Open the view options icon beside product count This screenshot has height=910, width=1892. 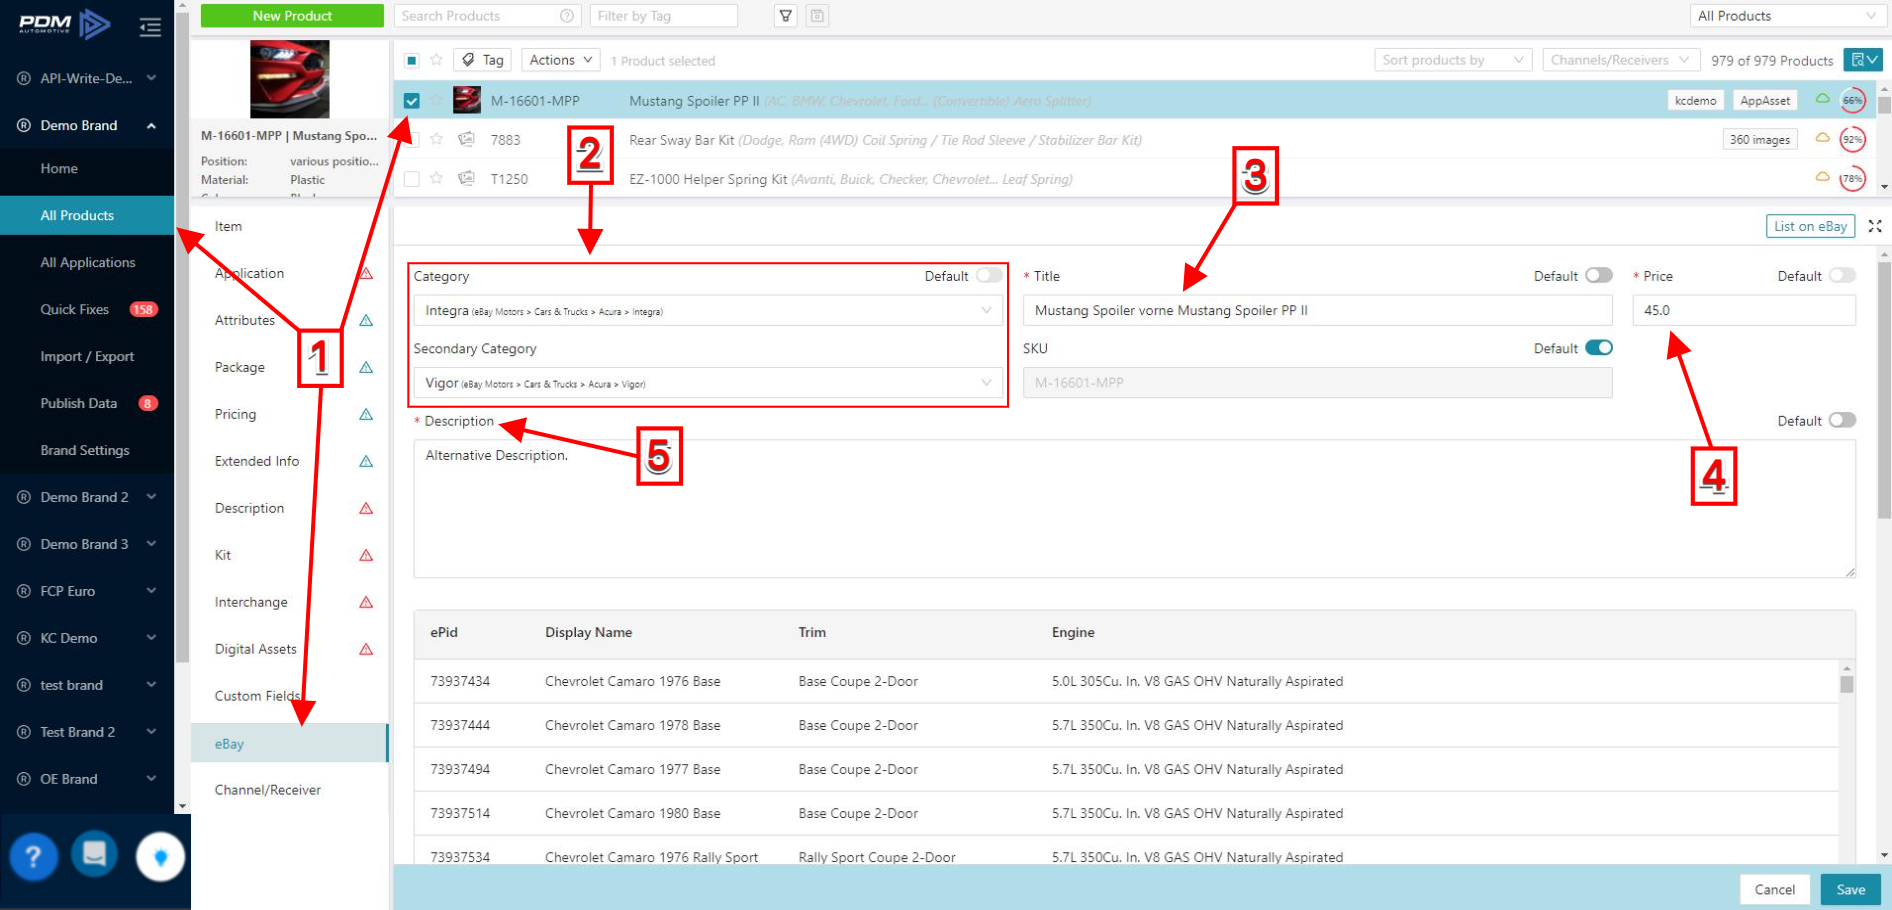click(1864, 60)
